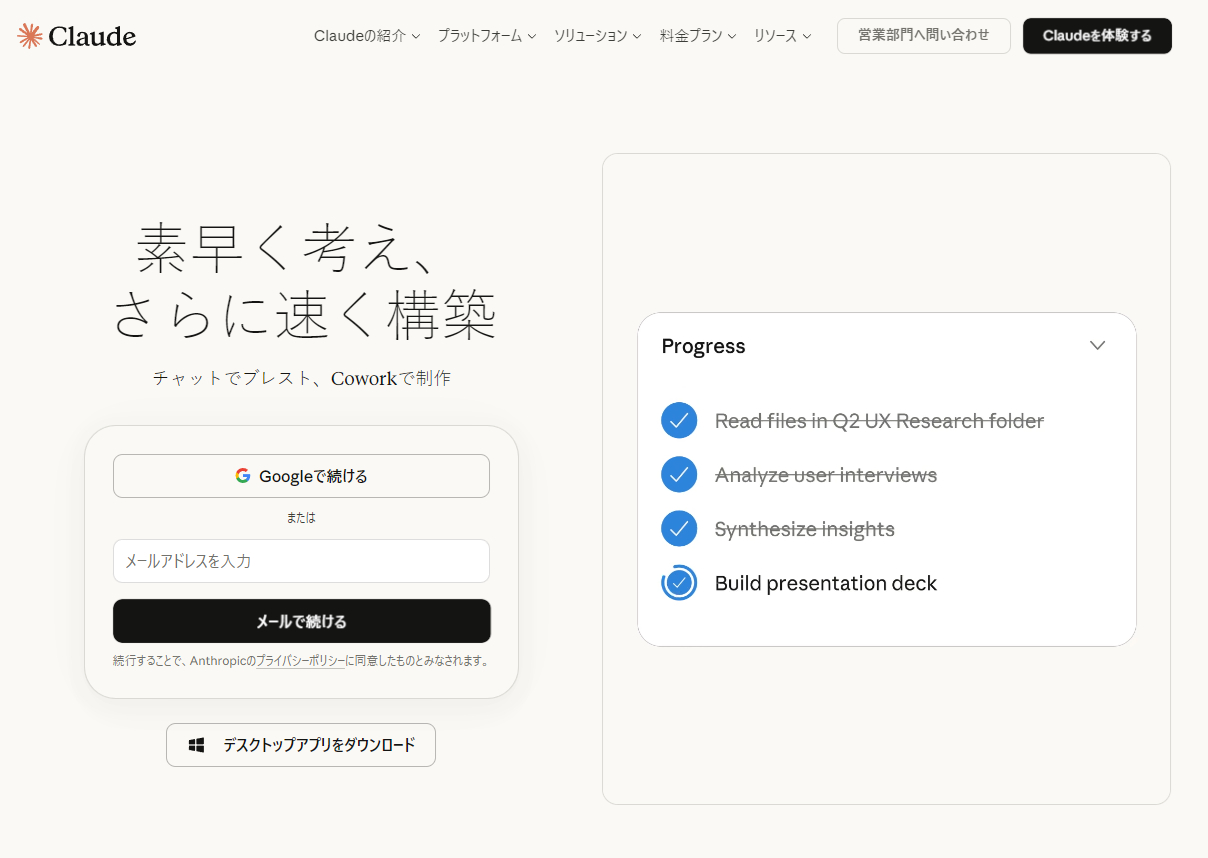Click the Windows logo on download button
Image resolution: width=1208 pixels, height=858 pixels.
(x=197, y=745)
